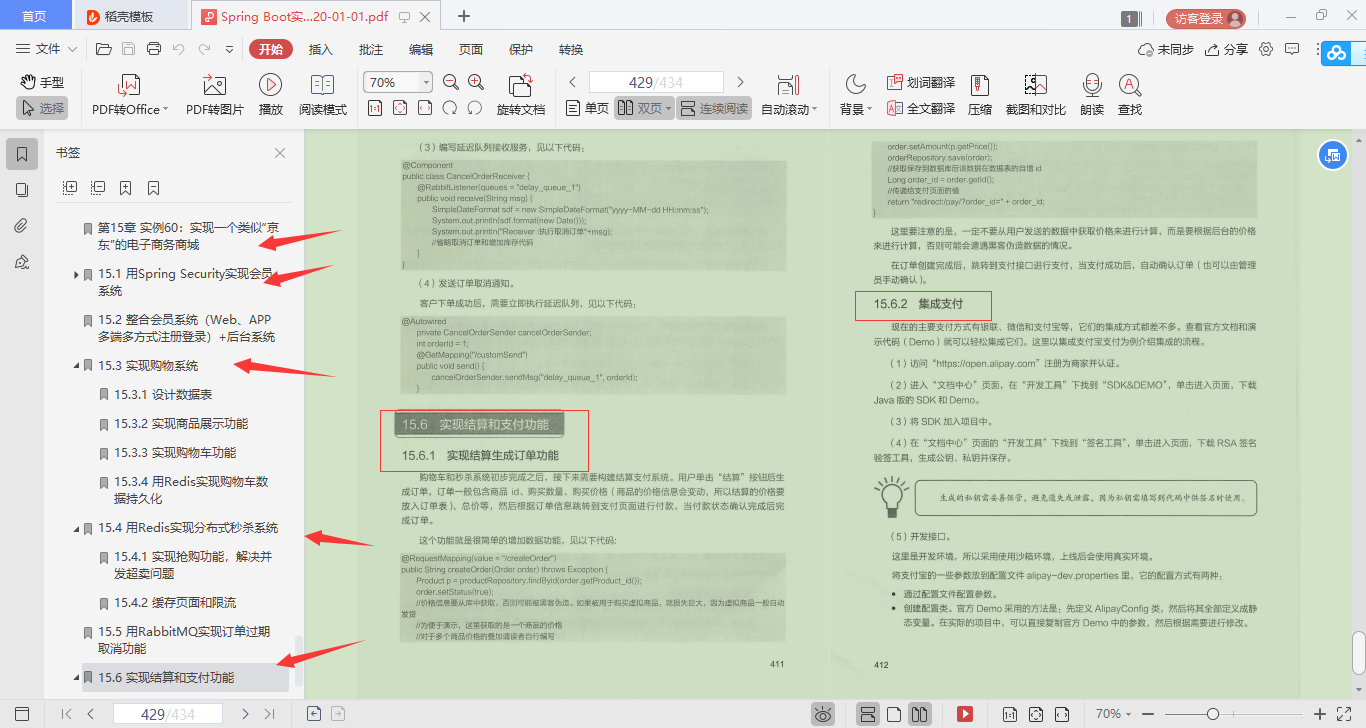Screen dimensions: 1366x728
Task: Collapse bookmark 15.3 实现购物系统
Action: [76, 365]
